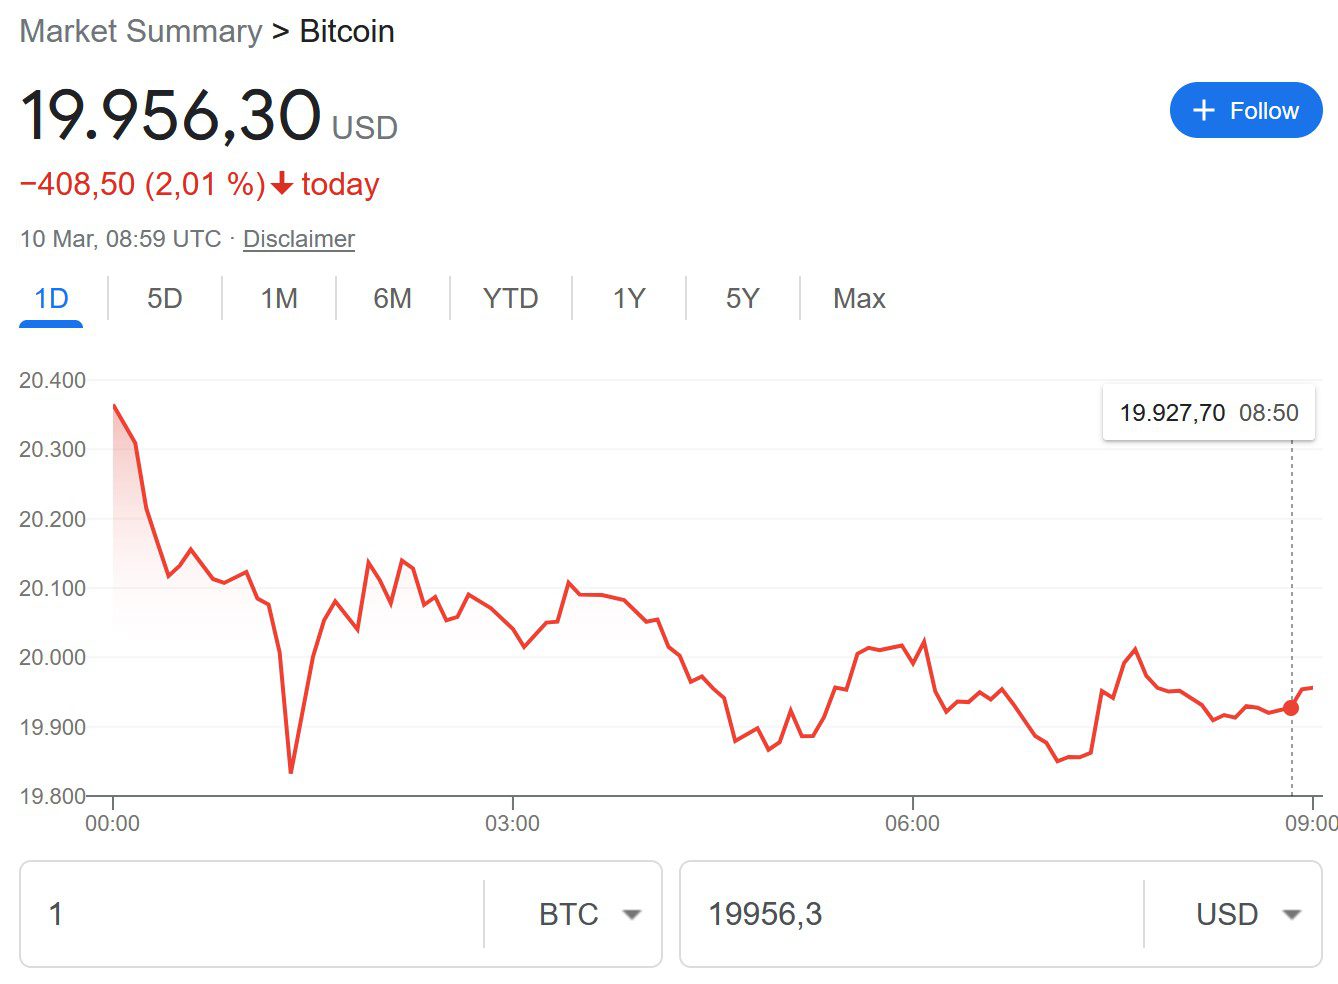Click the red down arrow price indicator
The height and width of the screenshot is (984, 1338).
tap(282, 184)
